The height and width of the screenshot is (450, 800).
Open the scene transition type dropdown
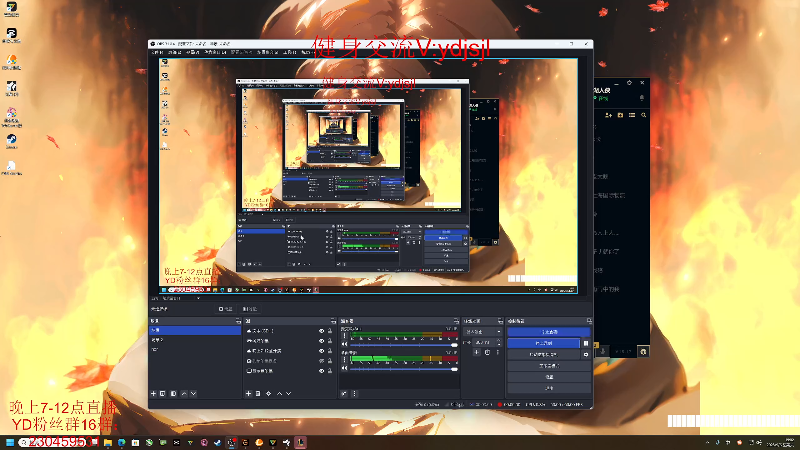pyautogui.click(x=483, y=332)
